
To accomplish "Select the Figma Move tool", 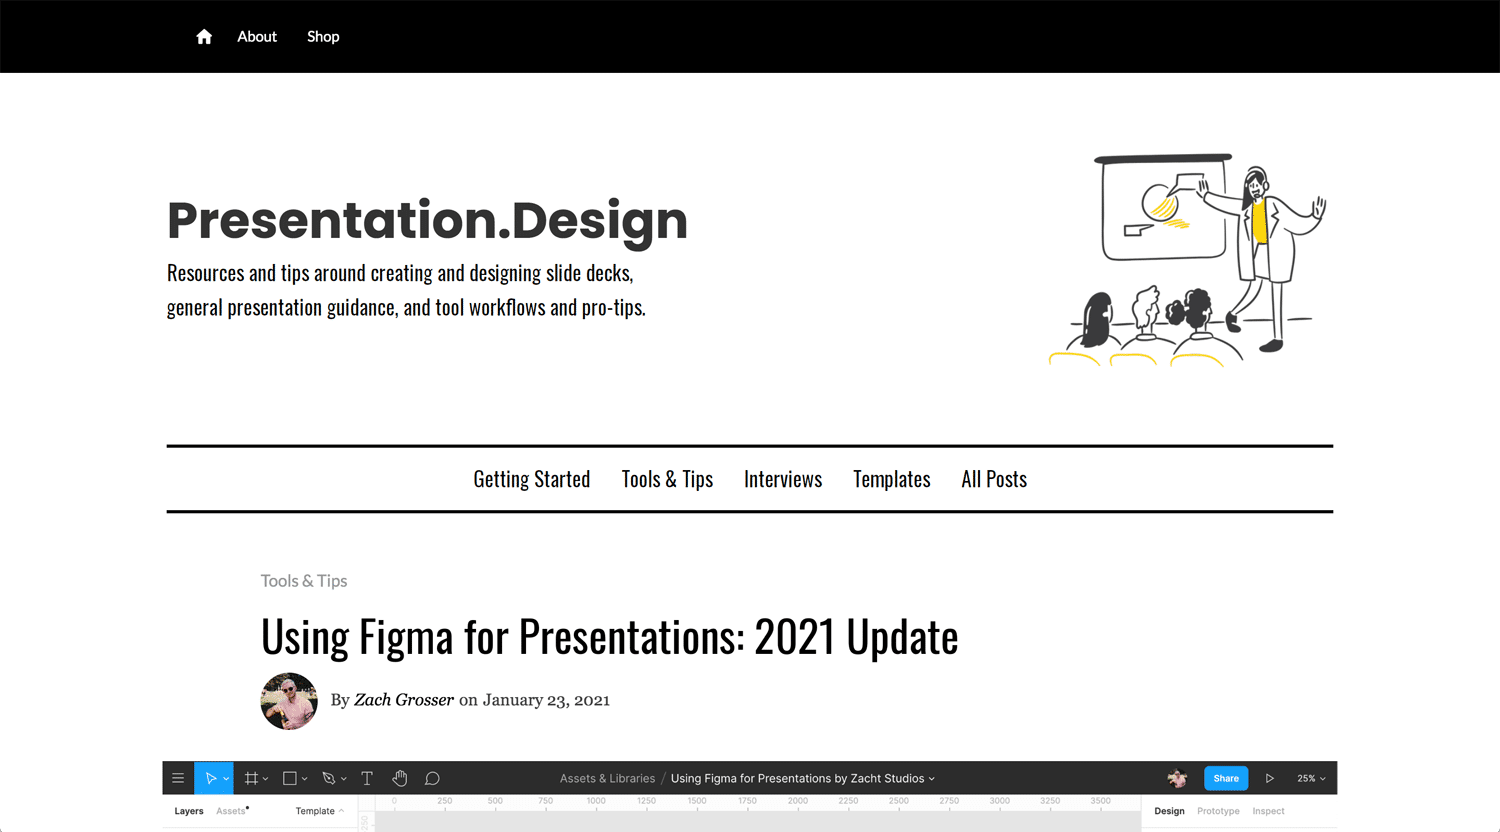I will (210, 778).
